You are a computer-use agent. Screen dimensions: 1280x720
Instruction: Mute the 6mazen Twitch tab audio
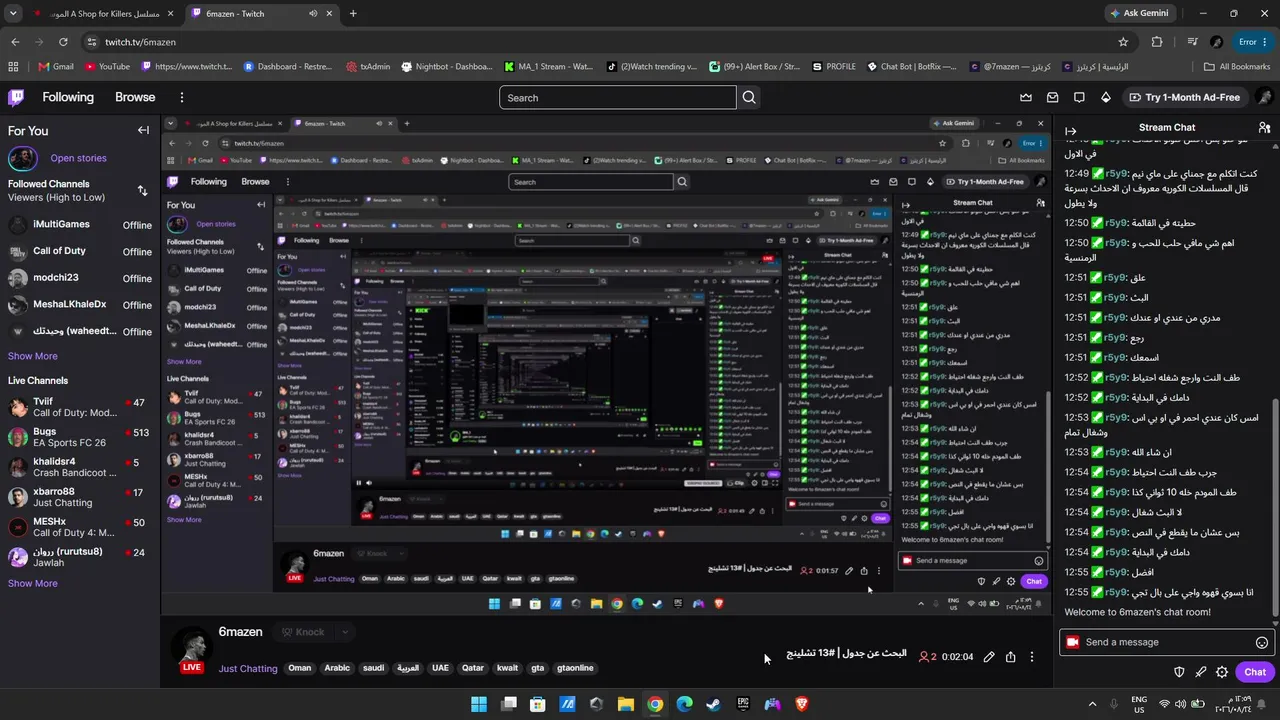click(x=313, y=14)
